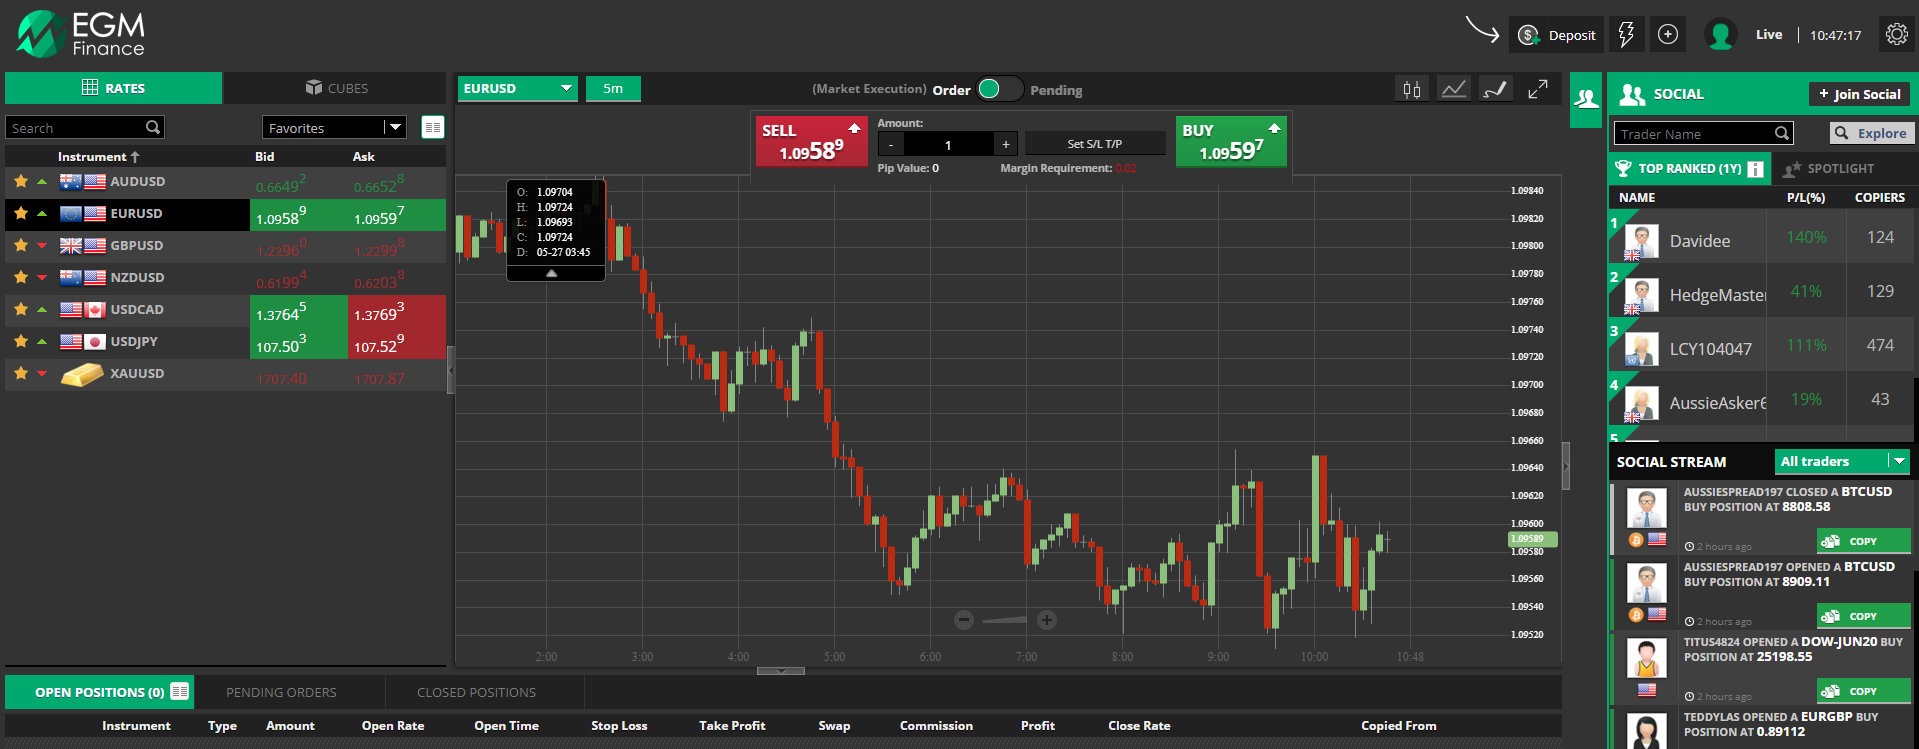Copy DOW-JUN20 buy position
Screen dimensions: 1919x749
(1863, 691)
